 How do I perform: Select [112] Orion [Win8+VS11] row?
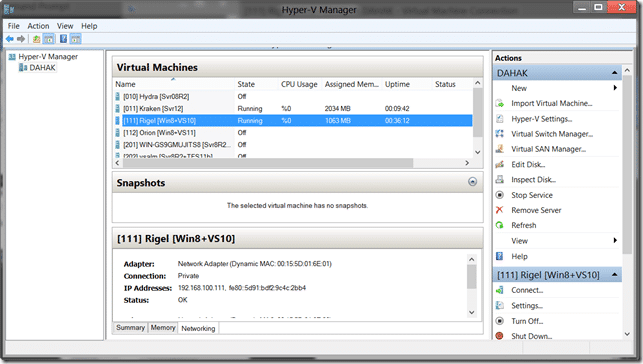293,133
